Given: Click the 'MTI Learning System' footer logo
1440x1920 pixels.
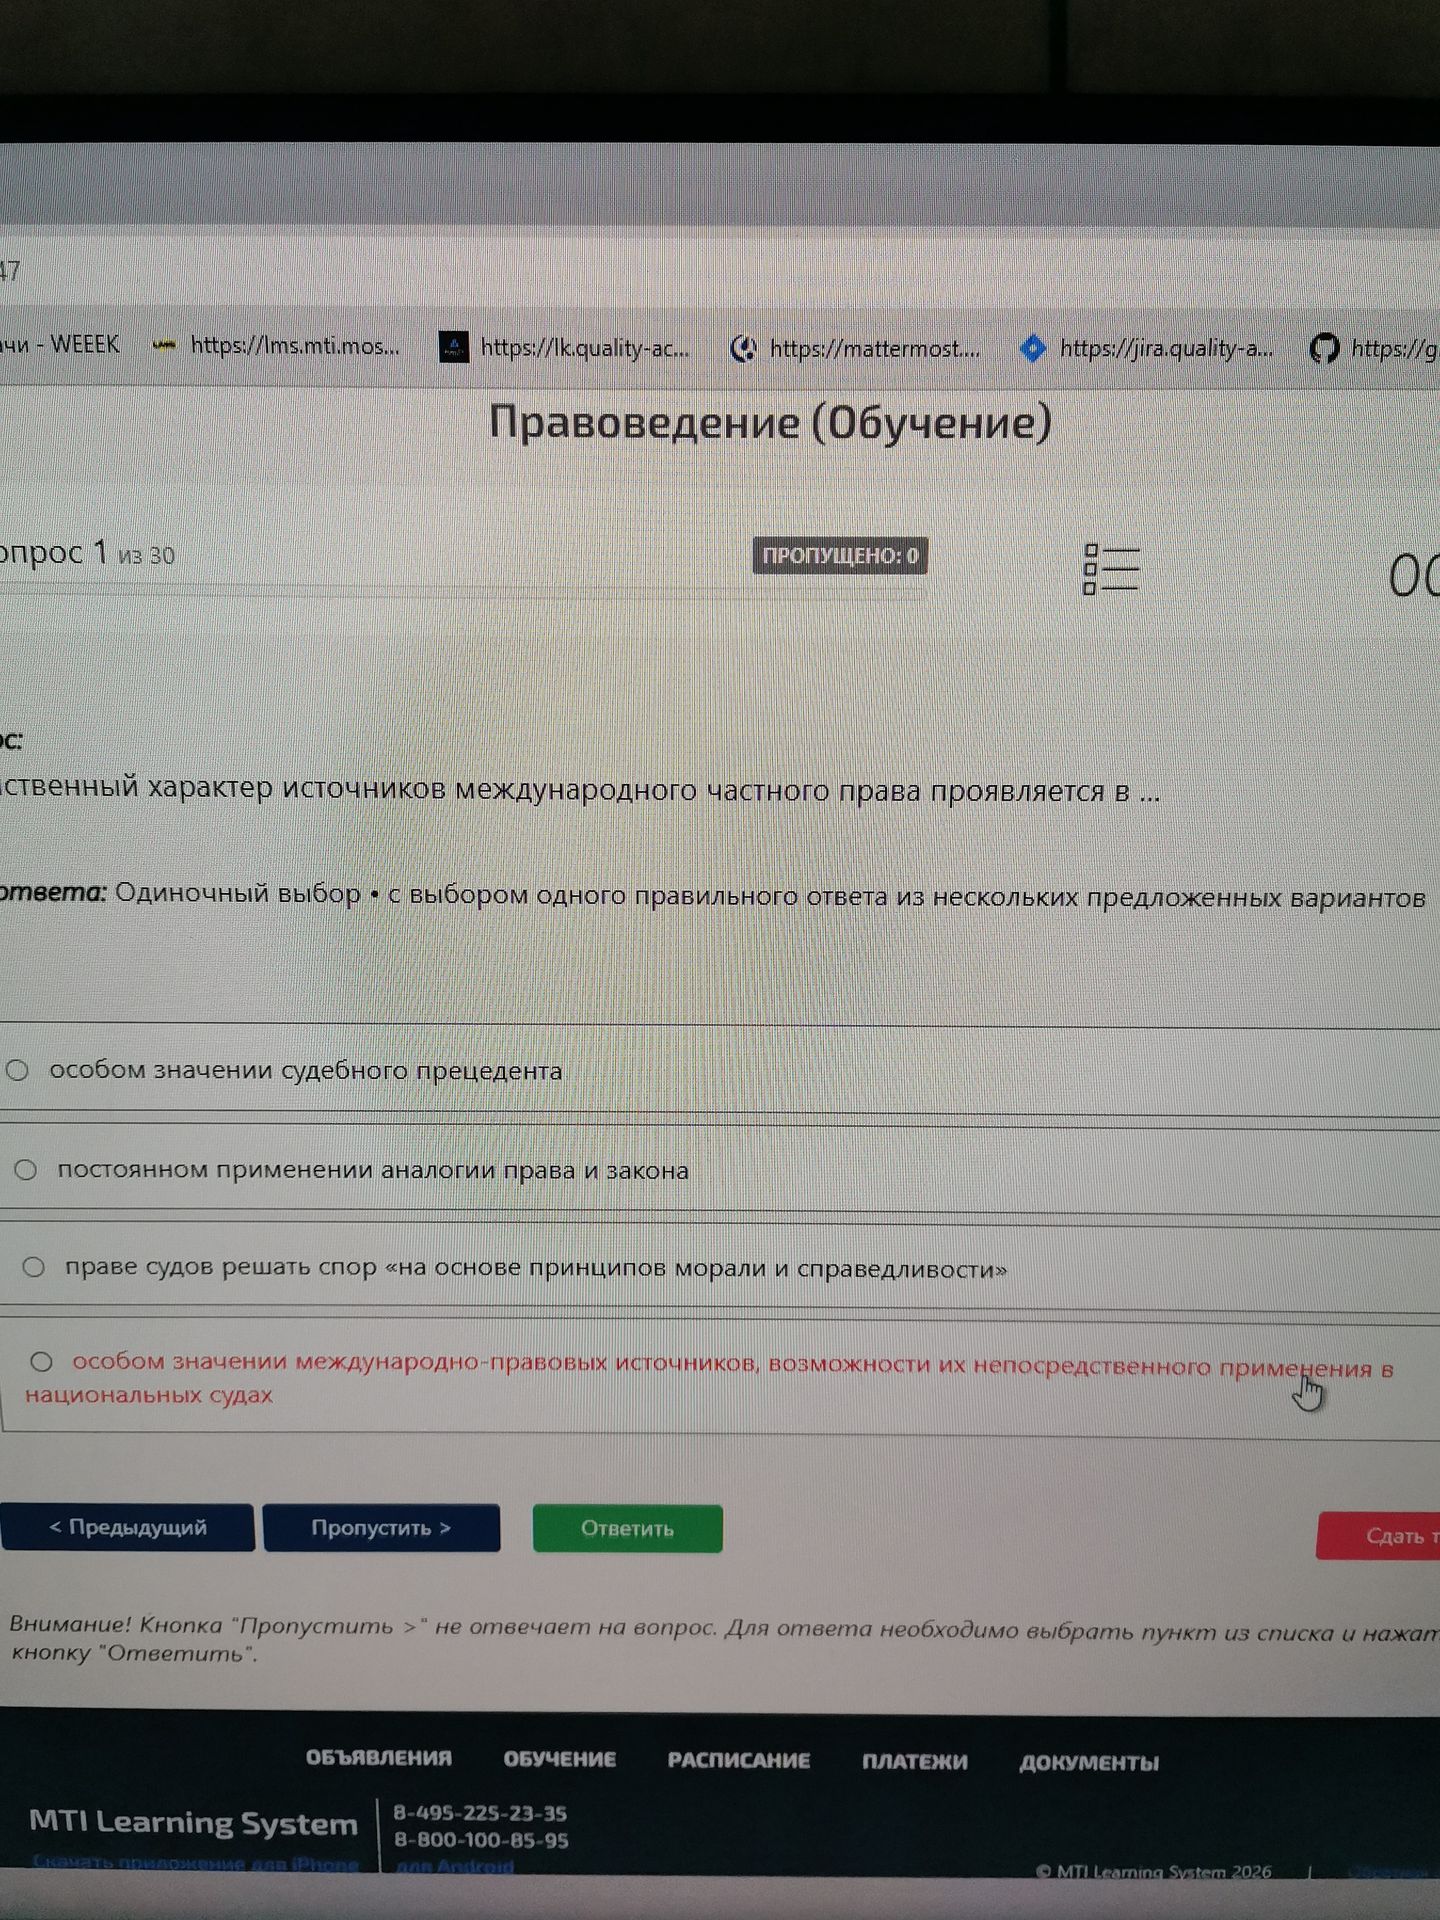Looking at the screenshot, I should [x=193, y=1822].
